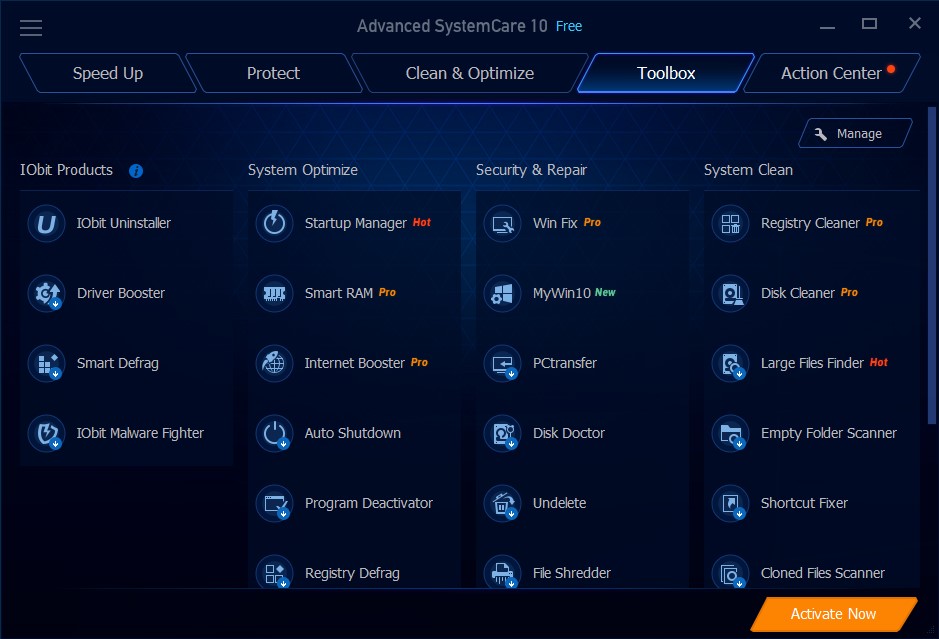Click the Disk Doctor icon
939x639 pixels.
(502, 434)
